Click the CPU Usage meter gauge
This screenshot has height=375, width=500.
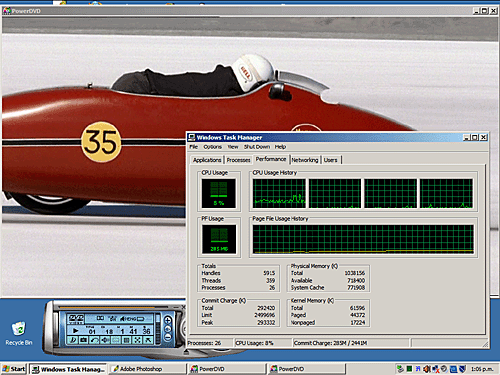click(219, 193)
